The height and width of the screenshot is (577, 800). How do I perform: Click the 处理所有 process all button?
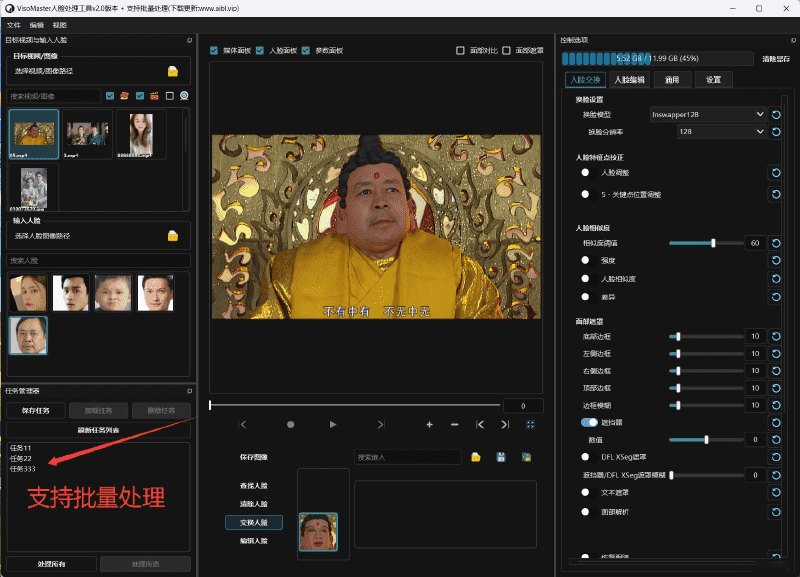click(52, 564)
